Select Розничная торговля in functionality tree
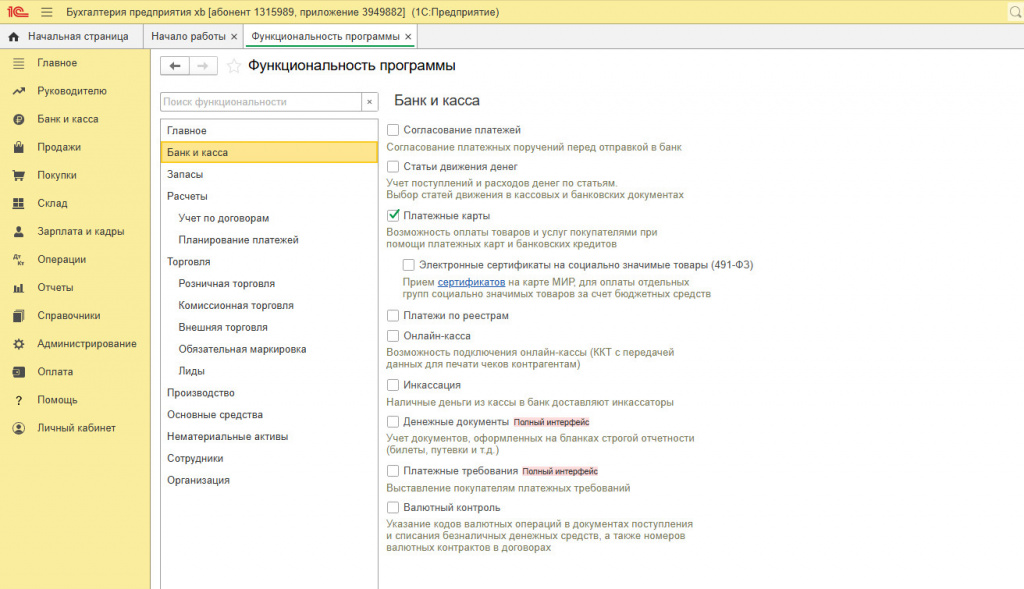Image resolution: width=1024 pixels, height=589 pixels. point(227,283)
